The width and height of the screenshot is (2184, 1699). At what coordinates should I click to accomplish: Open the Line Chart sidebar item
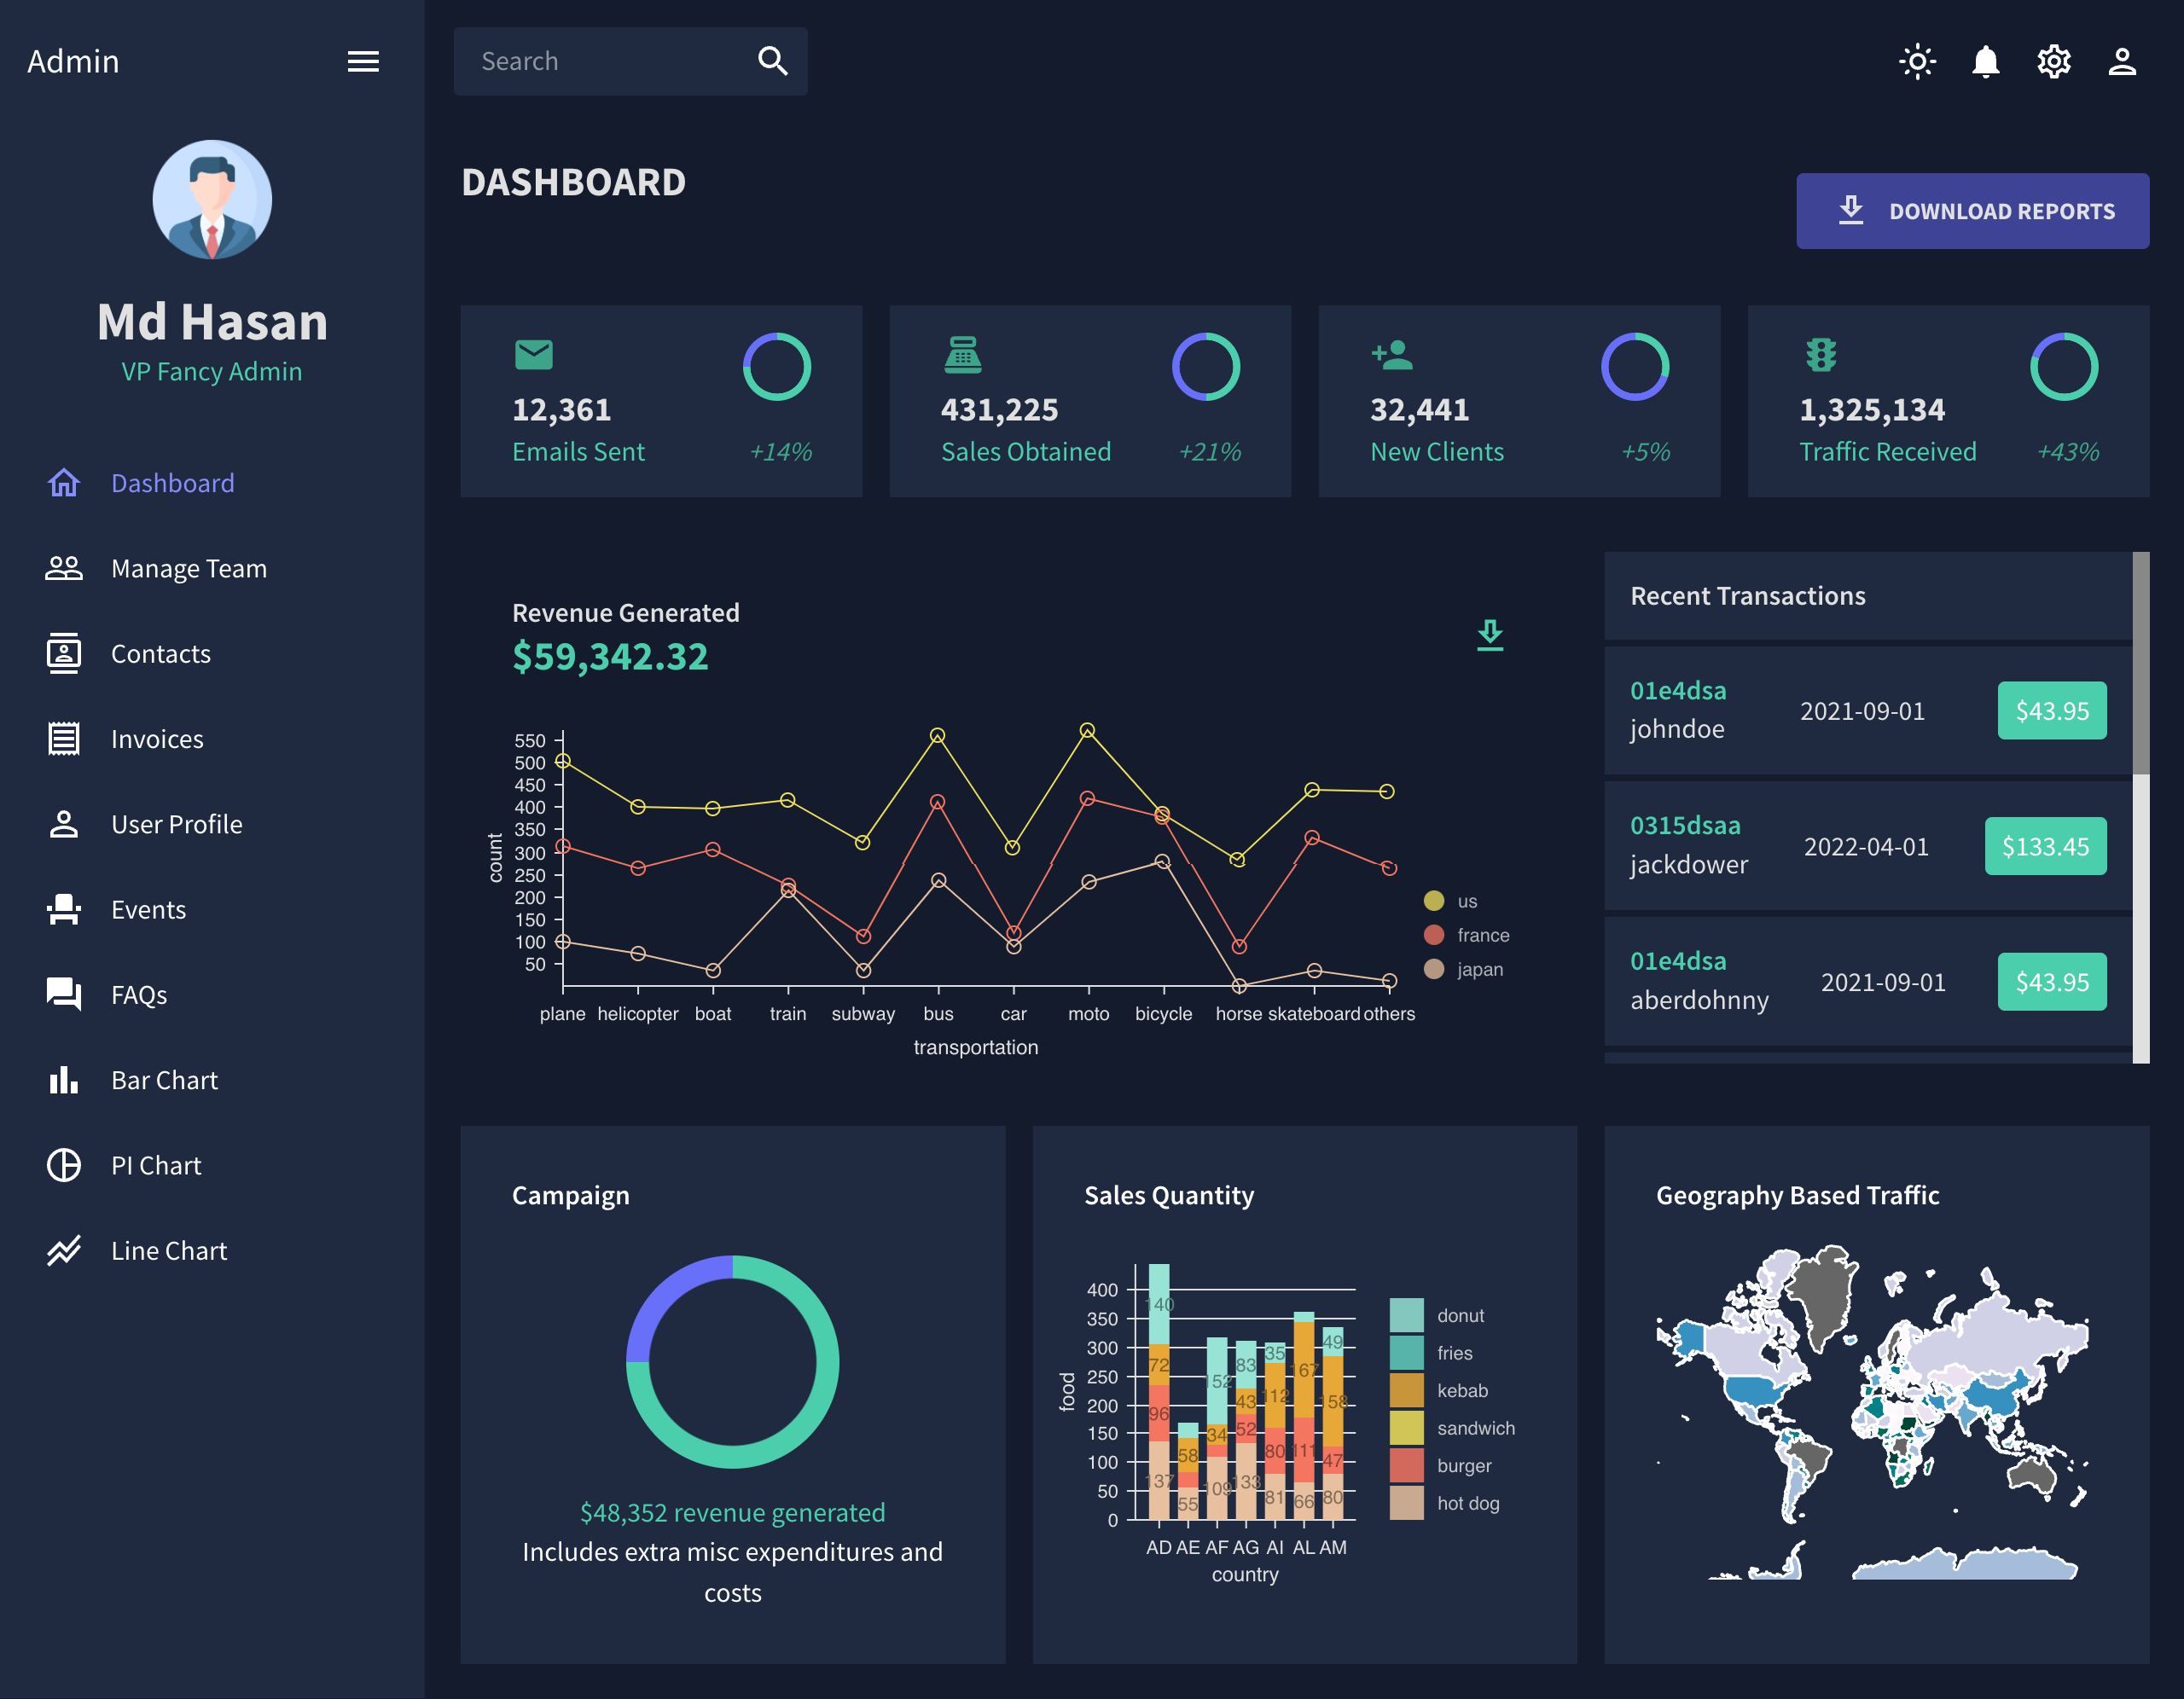tap(168, 1250)
